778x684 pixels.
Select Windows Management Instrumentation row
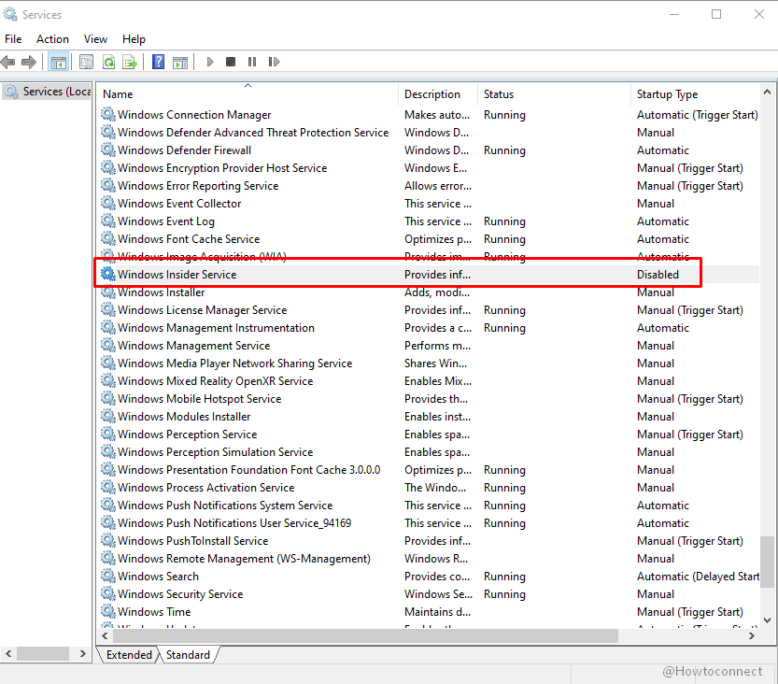point(429,327)
